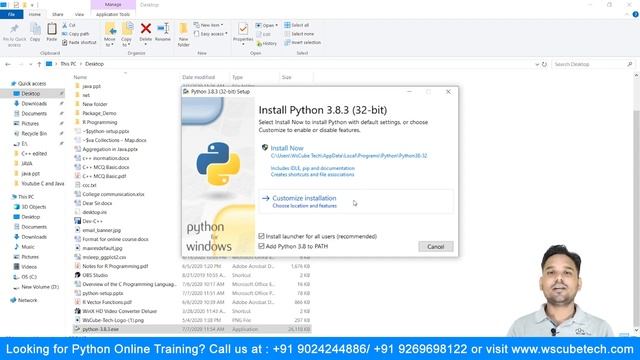Create a New folder via ribbon icon
Image resolution: width=640 pixels, height=360 pixels.
[183, 29]
